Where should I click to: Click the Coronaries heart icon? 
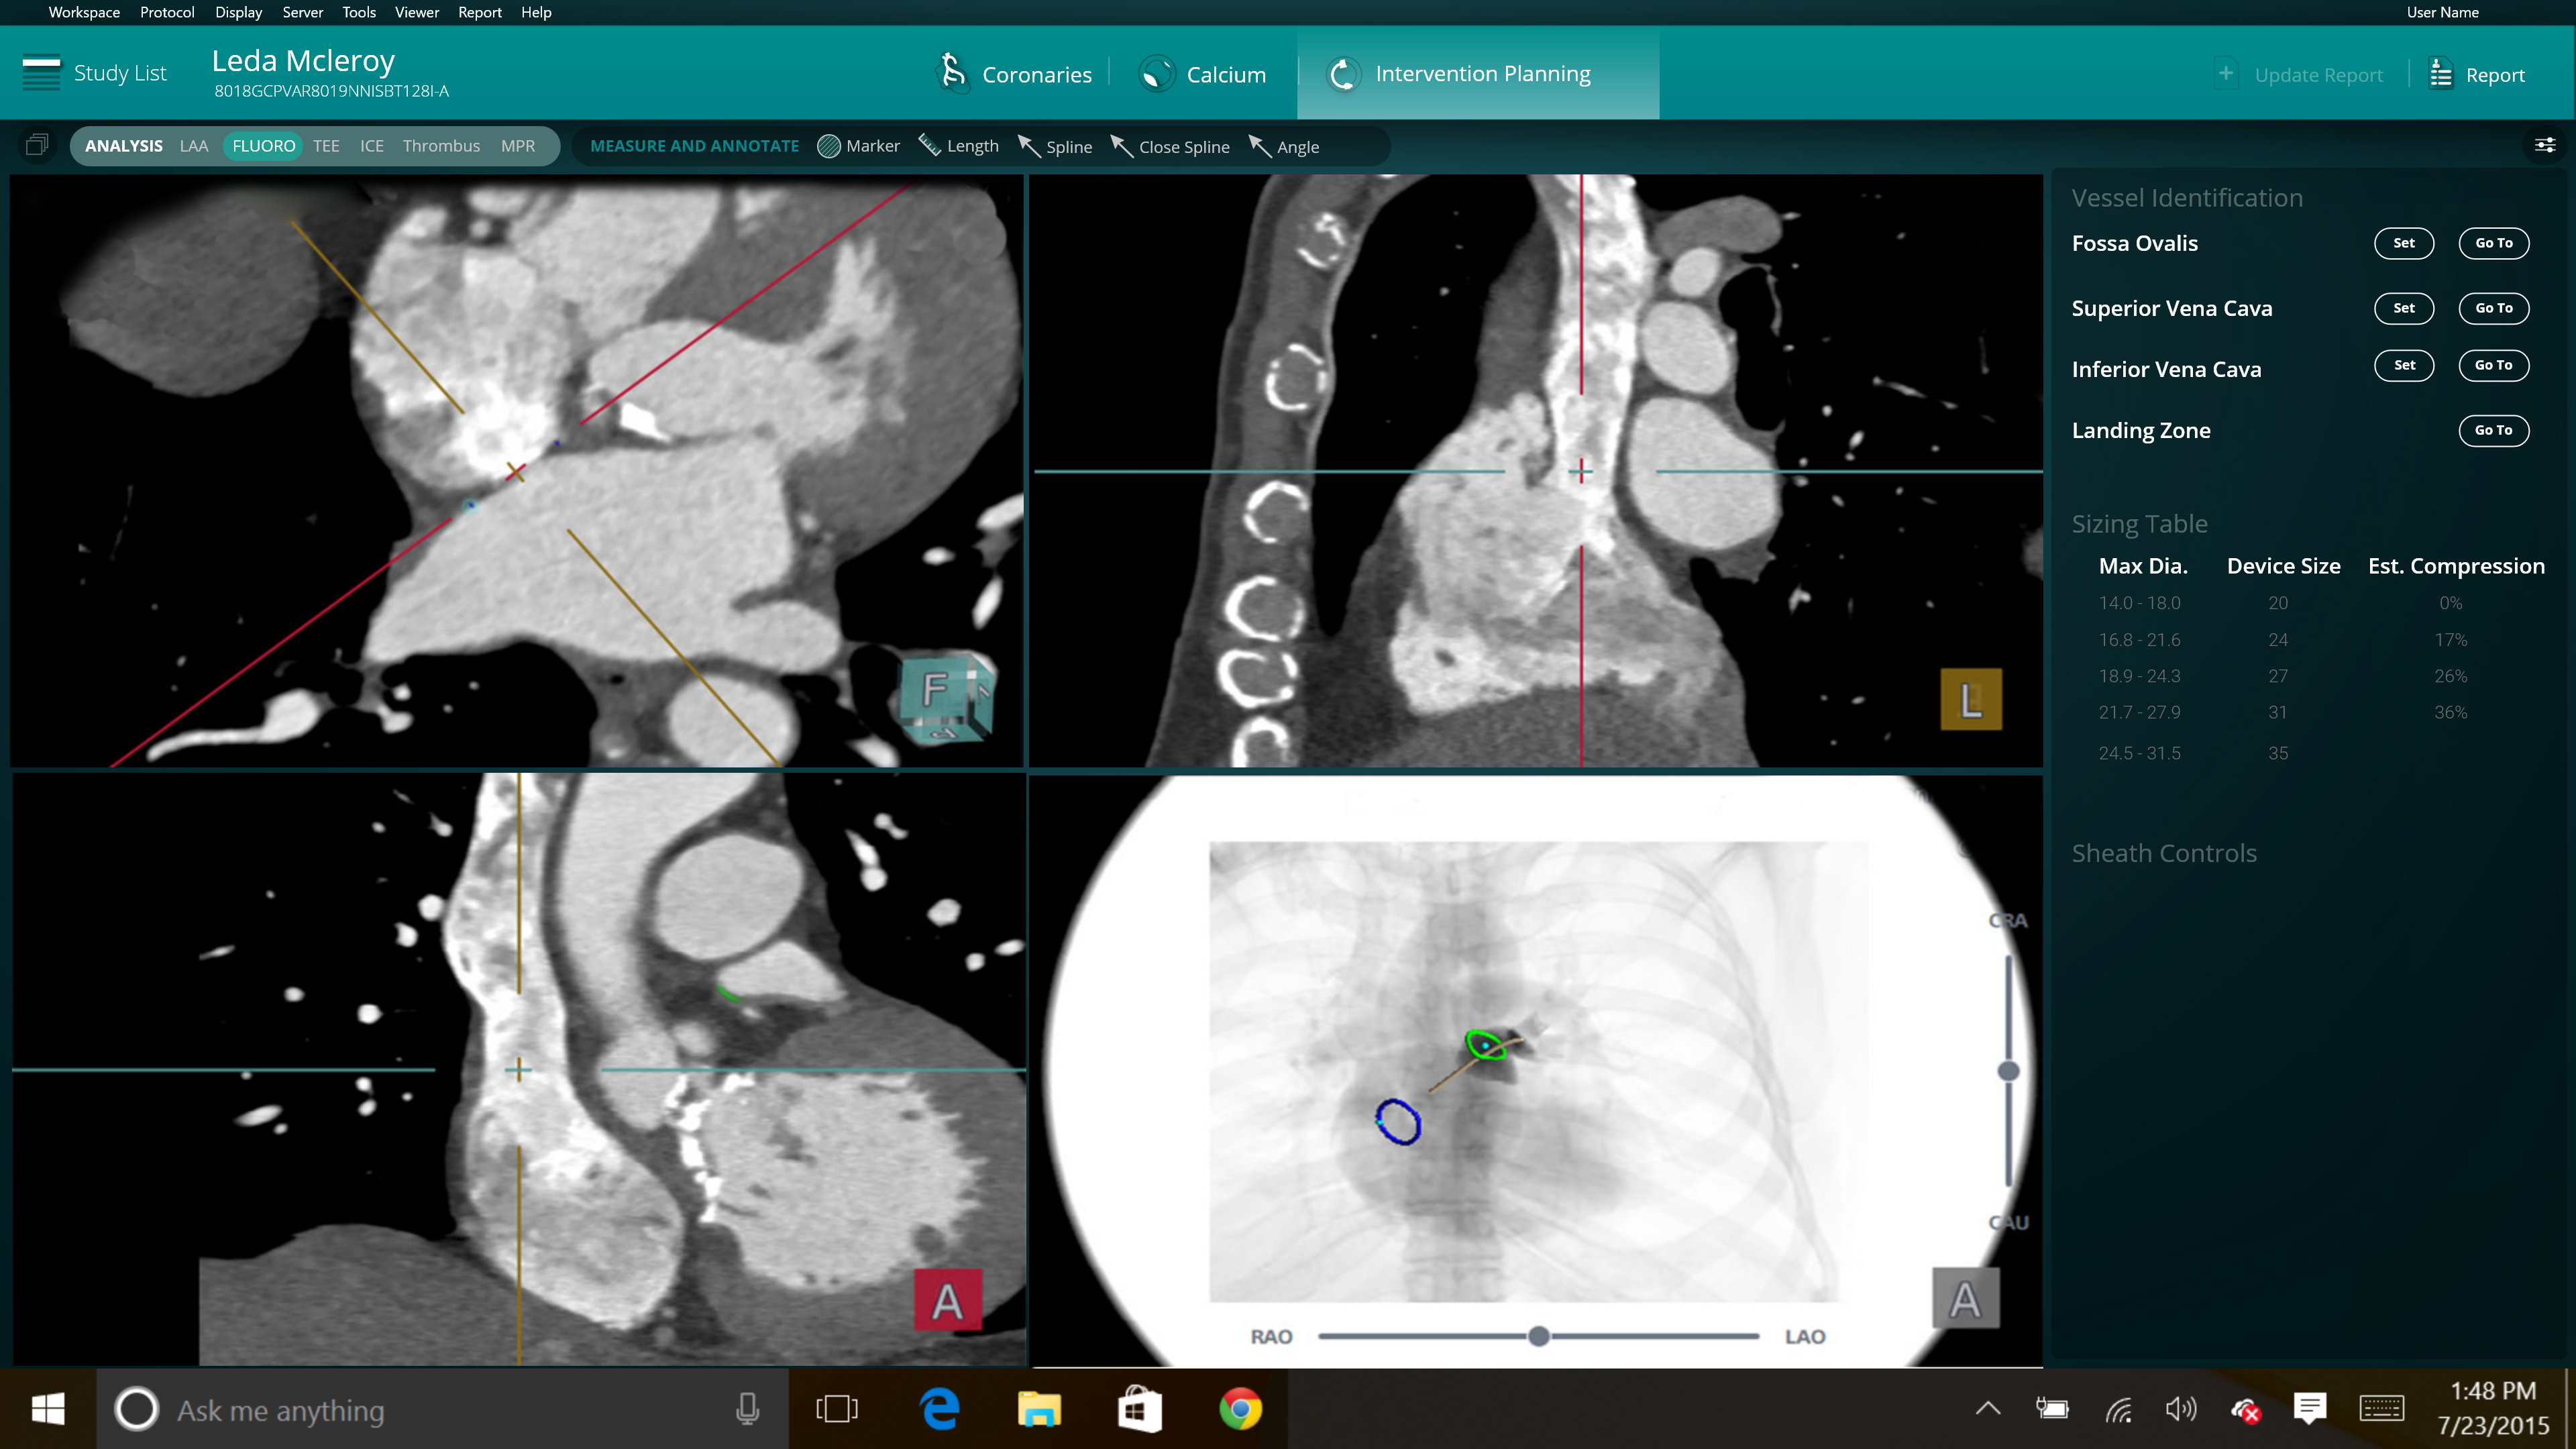click(x=953, y=73)
